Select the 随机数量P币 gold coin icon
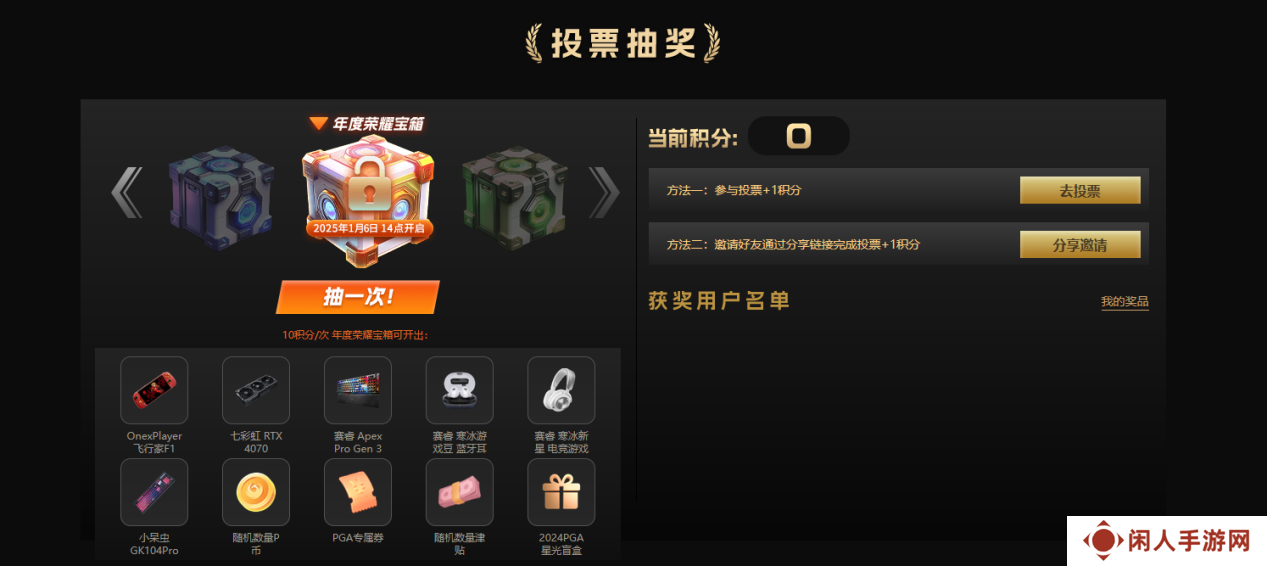Screen dimensions: 1267x566 coord(256,492)
